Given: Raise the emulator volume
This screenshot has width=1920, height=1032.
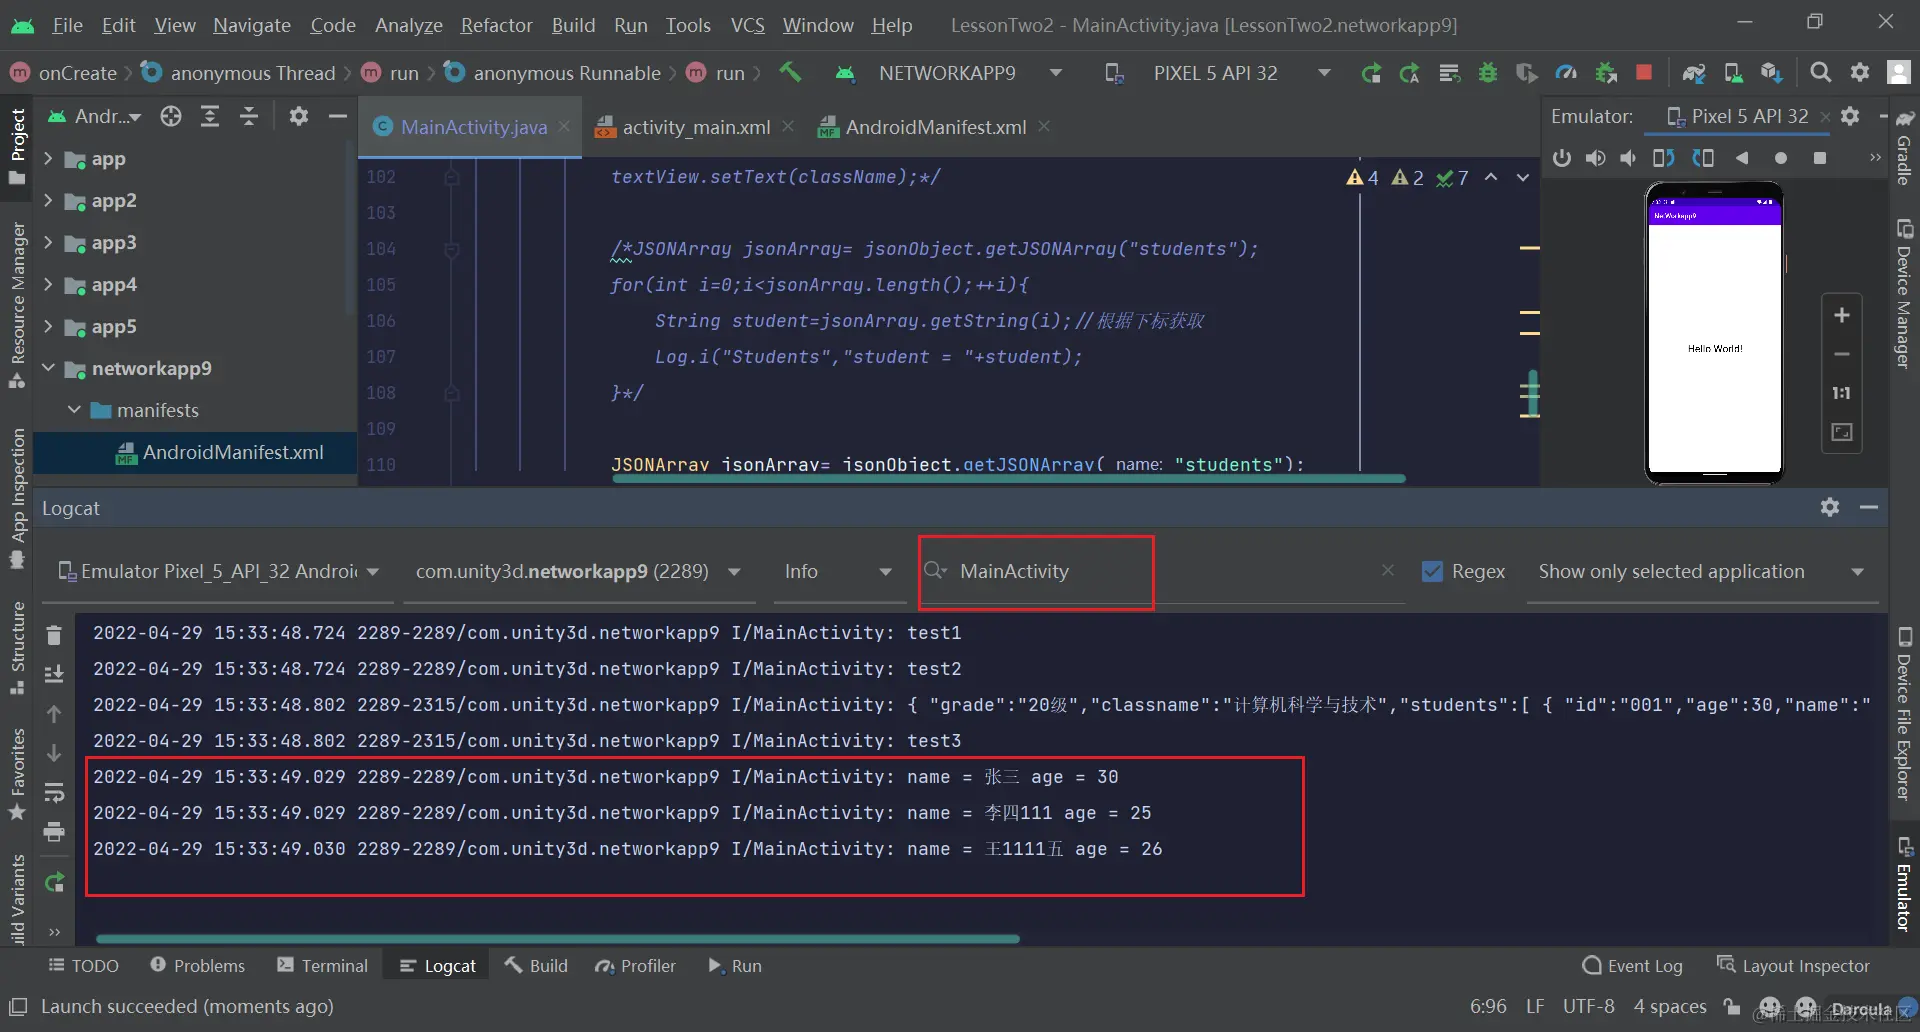Looking at the screenshot, I should coord(1596,158).
